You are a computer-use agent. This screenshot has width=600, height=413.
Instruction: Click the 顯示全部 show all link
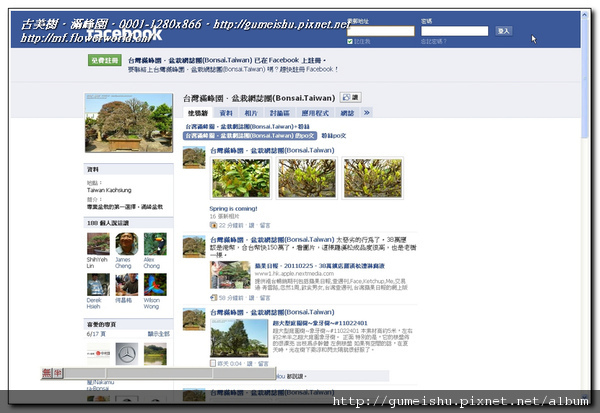(x=158, y=334)
